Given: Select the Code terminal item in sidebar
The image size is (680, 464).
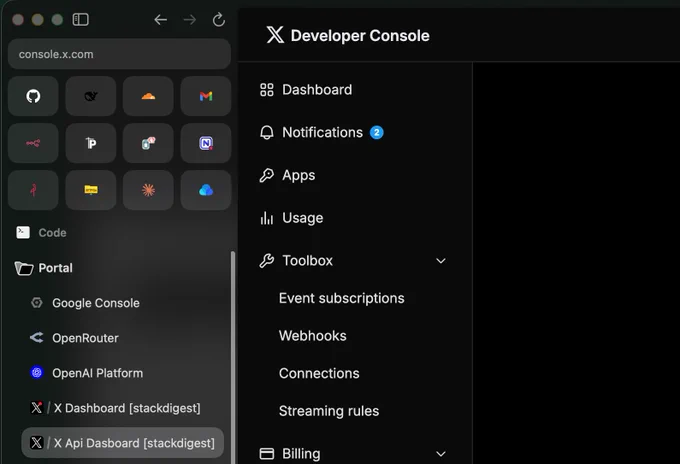Looking at the screenshot, I should [41, 232].
